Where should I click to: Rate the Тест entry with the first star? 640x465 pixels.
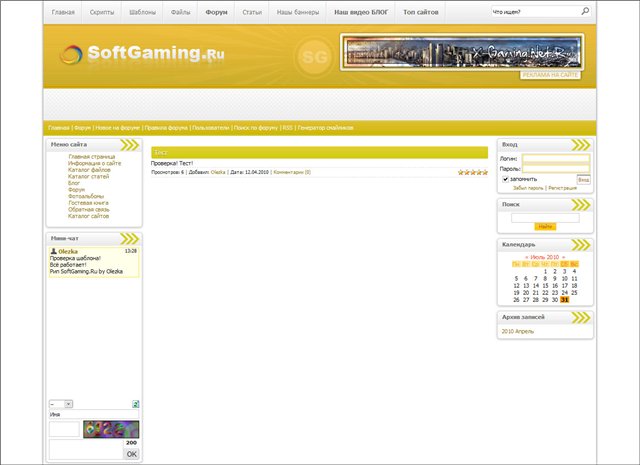(x=461, y=172)
